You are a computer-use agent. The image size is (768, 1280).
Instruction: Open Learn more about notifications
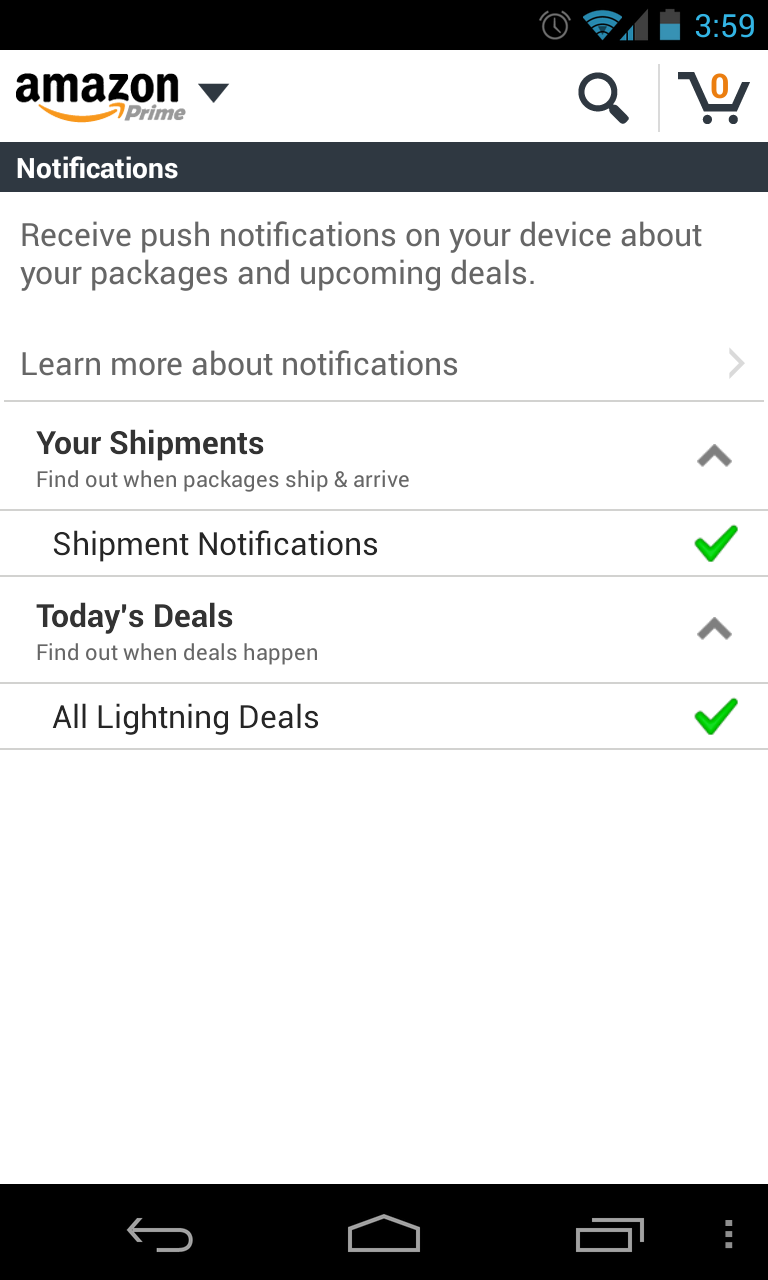pos(239,364)
